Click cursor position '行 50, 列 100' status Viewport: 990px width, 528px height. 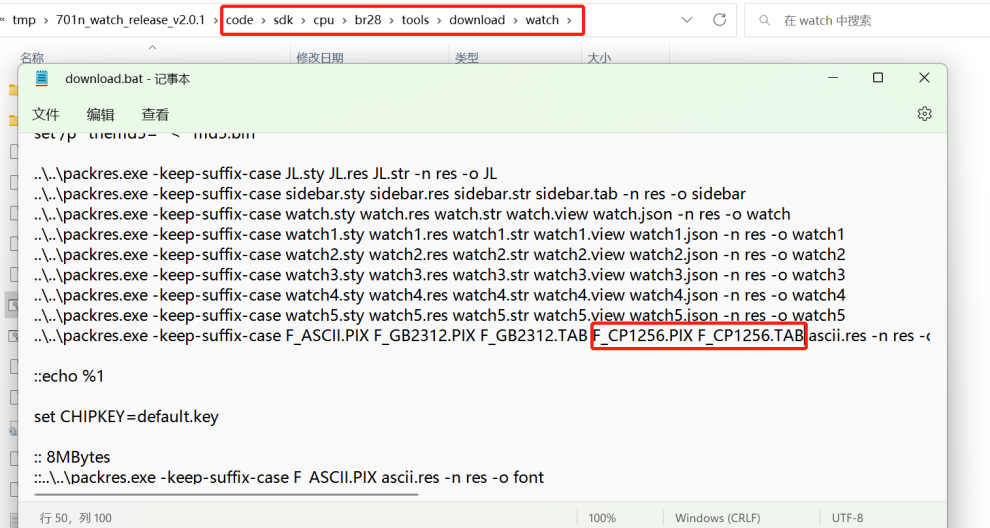78,517
